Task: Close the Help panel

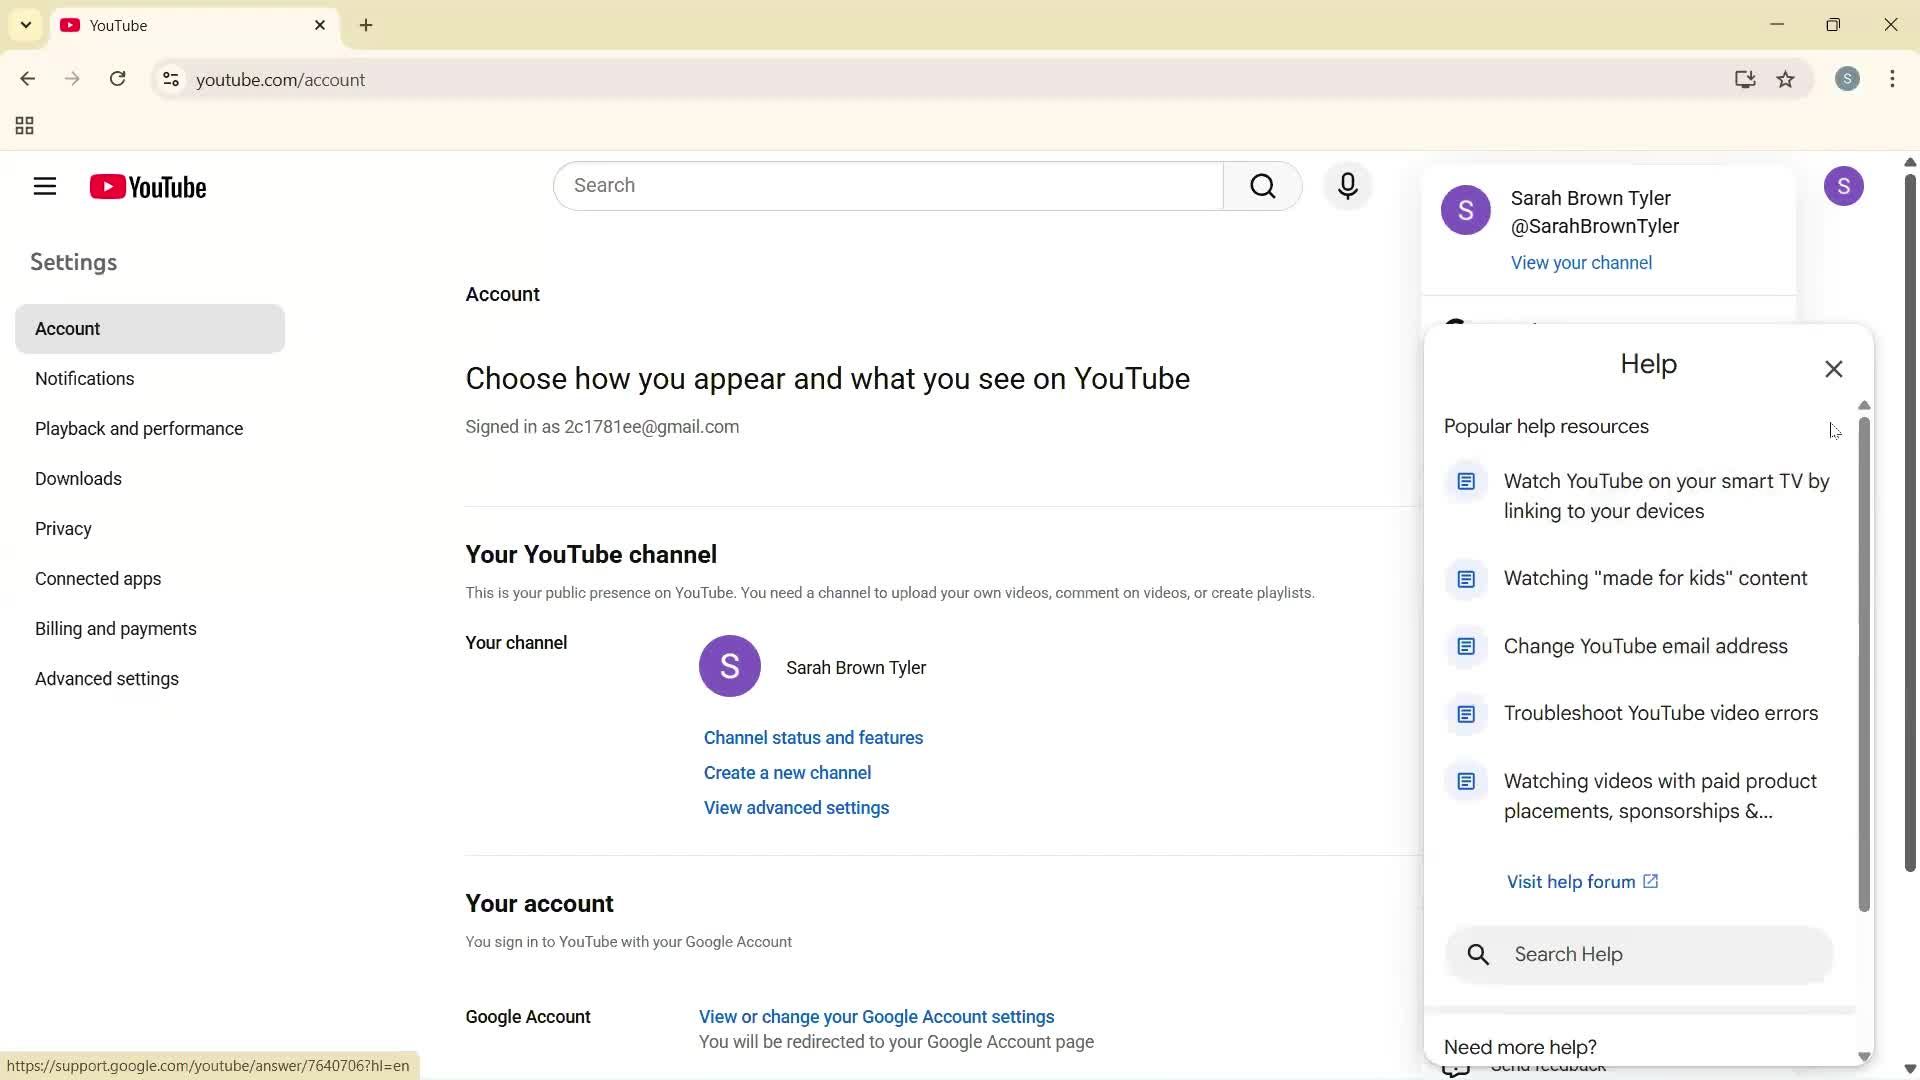Action: [x=1834, y=368]
